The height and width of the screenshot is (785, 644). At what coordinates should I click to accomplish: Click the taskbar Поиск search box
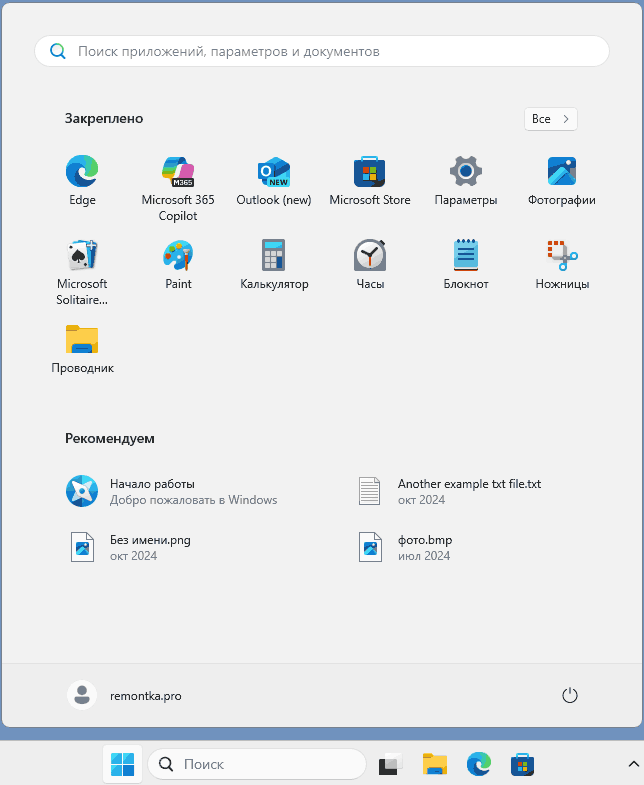point(257,764)
